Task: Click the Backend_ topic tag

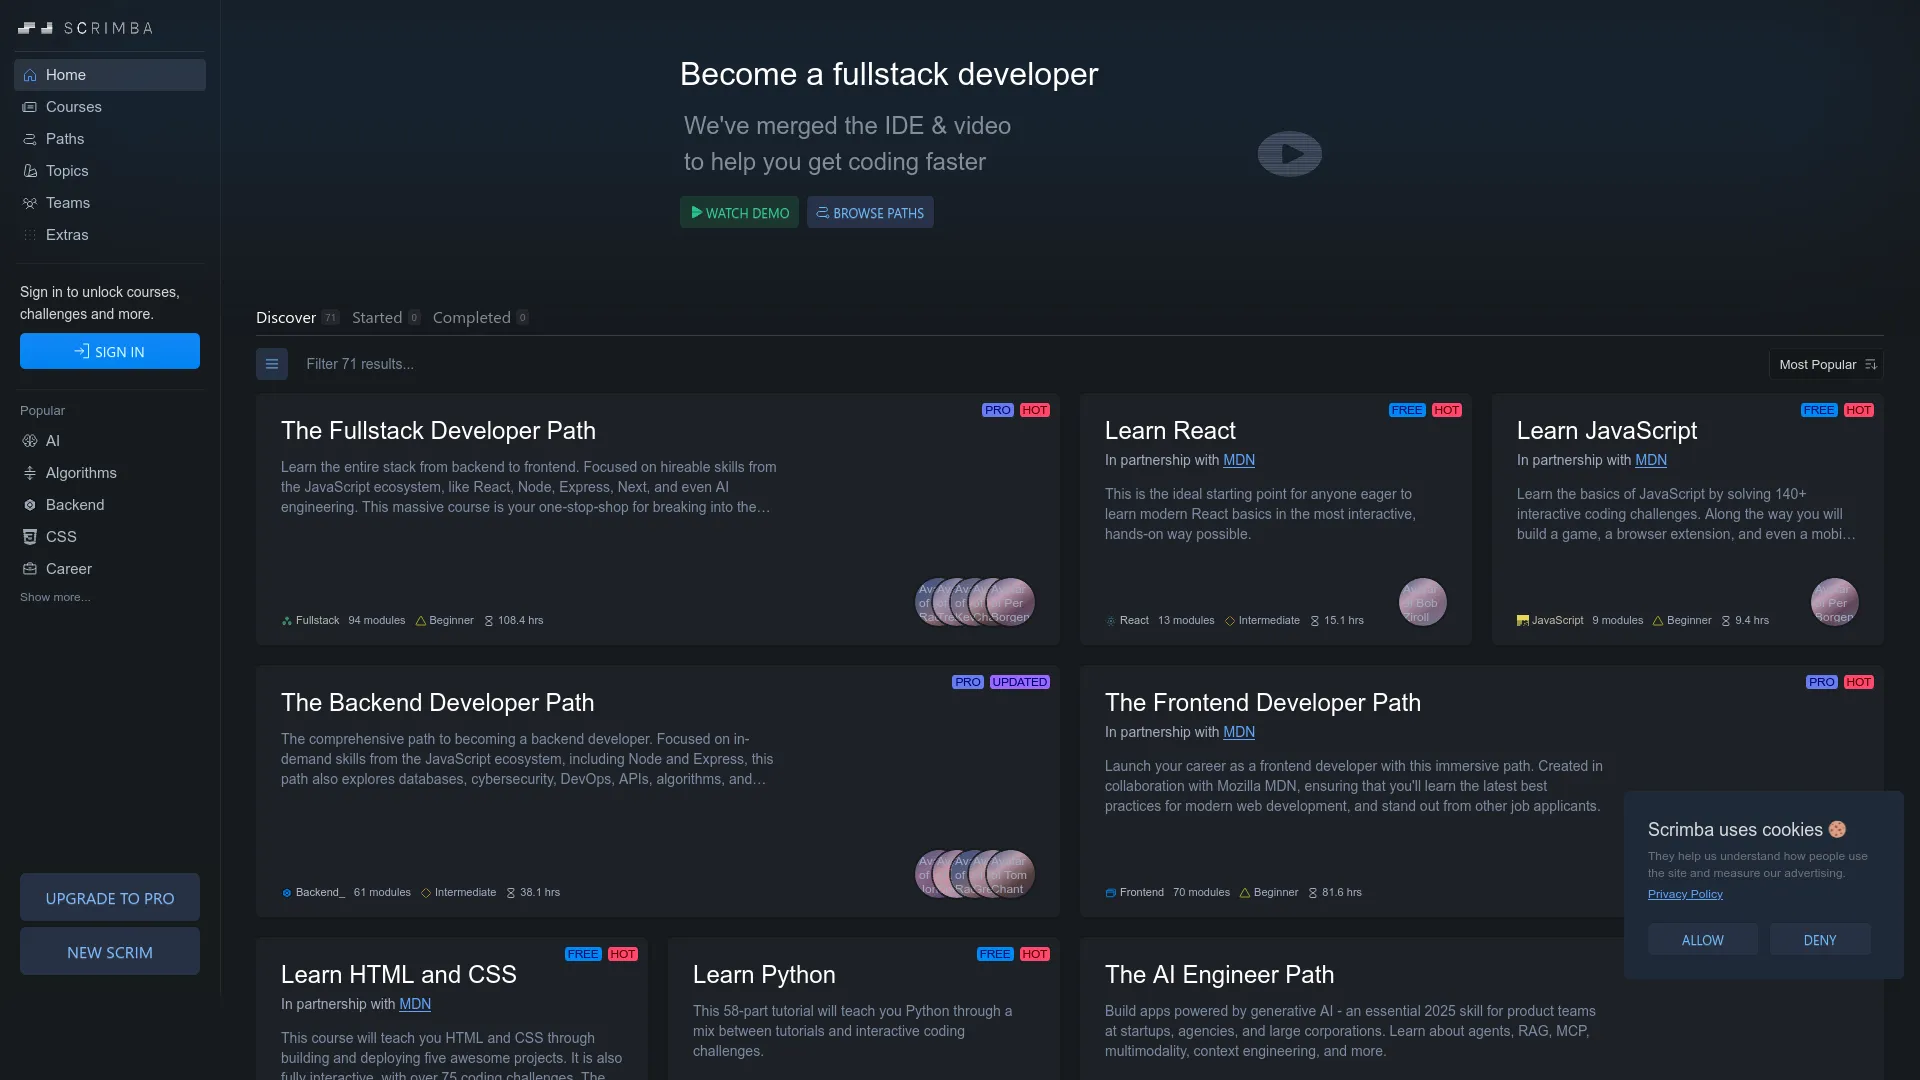Action: click(x=313, y=893)
